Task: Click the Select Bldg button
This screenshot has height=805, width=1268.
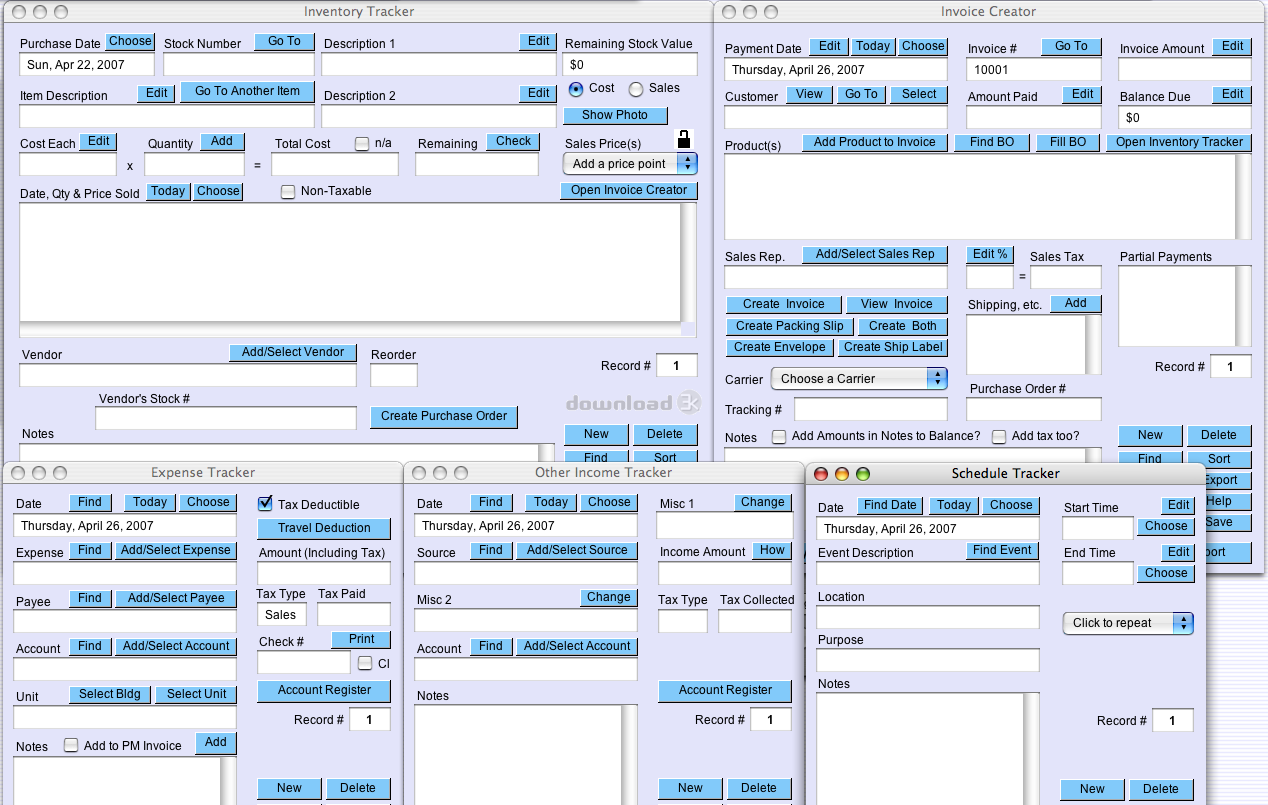Action: click(x=110, y=694)
